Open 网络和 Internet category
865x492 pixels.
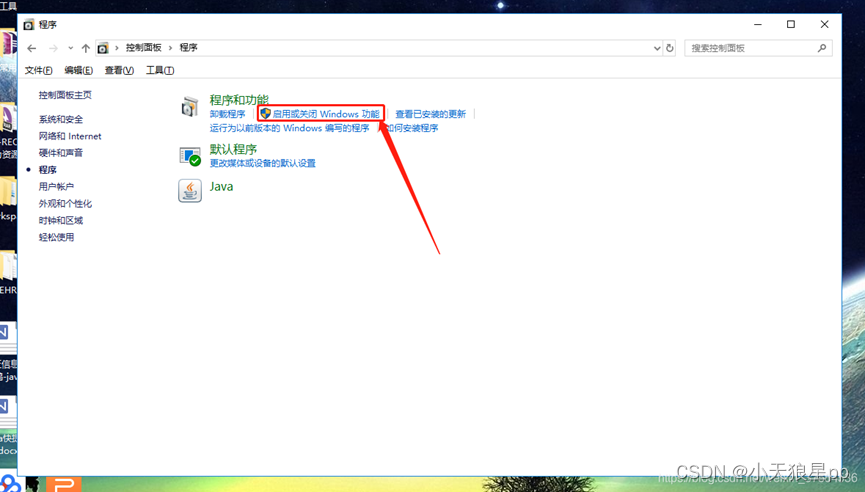click(70, 136)
